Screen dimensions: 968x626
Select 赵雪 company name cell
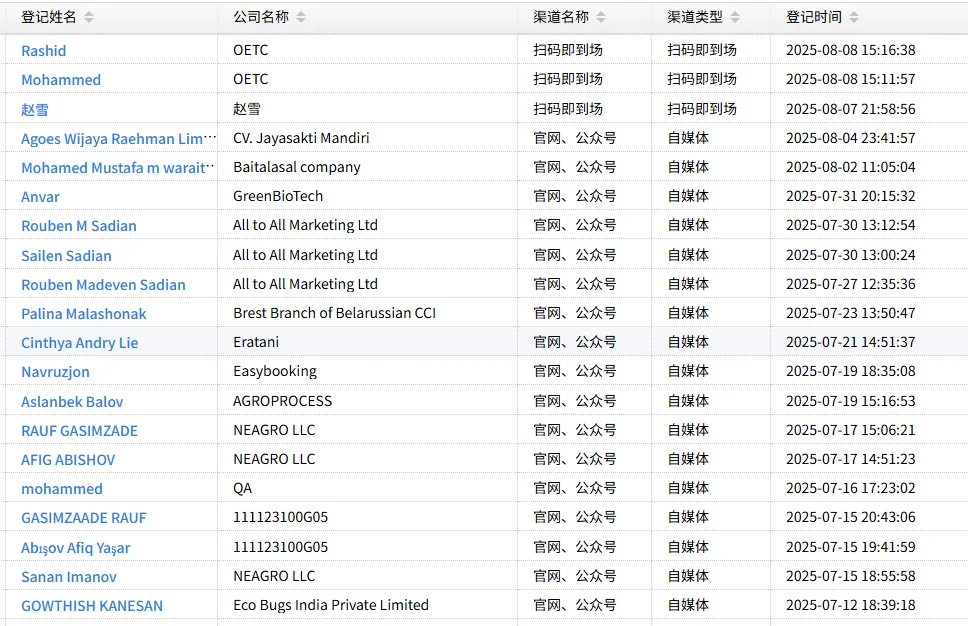[x=246, y=109]
